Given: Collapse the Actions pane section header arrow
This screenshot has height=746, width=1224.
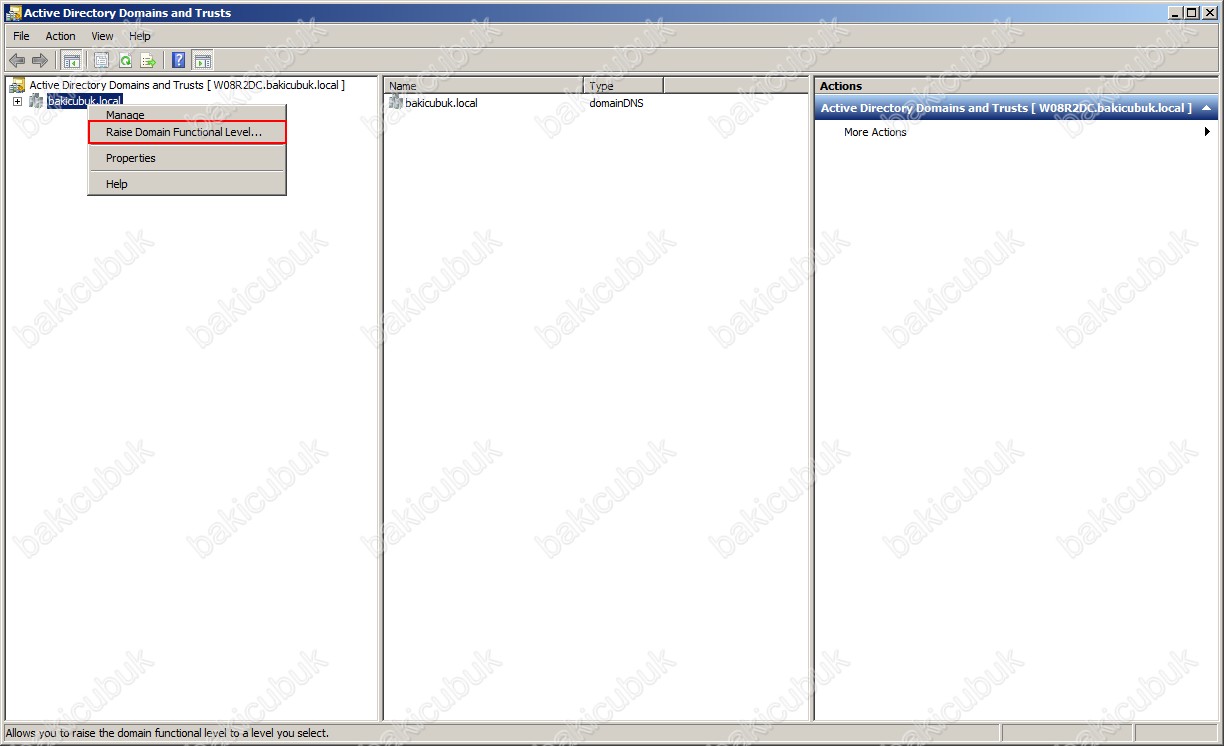Looking at the screenshot, I should (1207, 108).
